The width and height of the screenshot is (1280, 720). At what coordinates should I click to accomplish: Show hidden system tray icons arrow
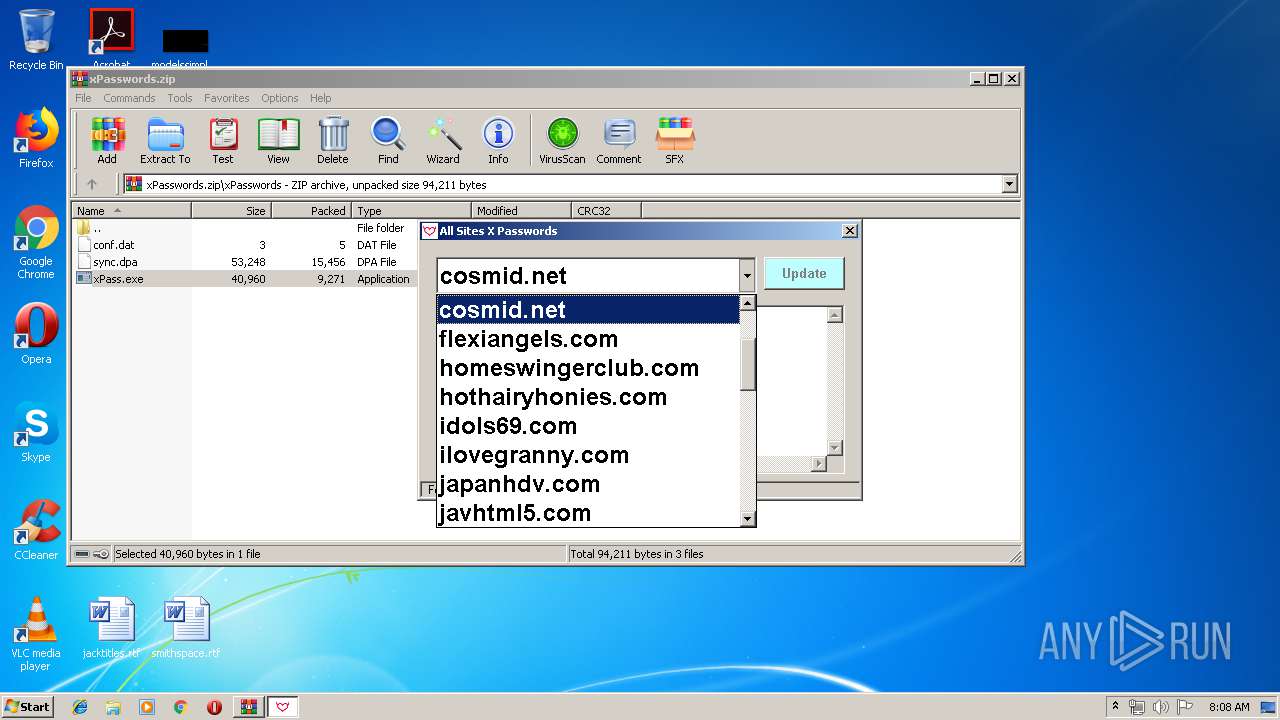click(1115, 707)
